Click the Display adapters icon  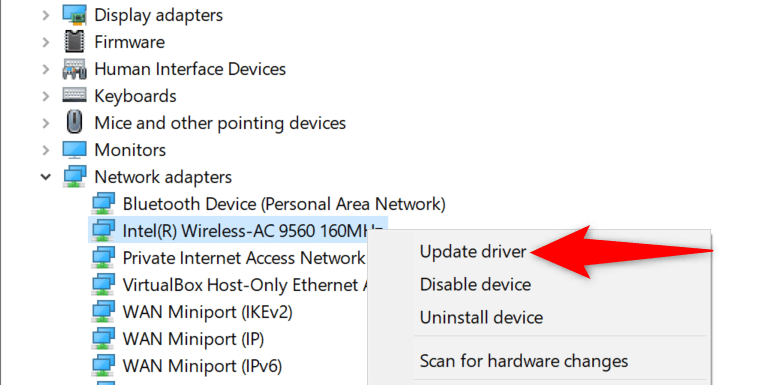coord(74,15)
